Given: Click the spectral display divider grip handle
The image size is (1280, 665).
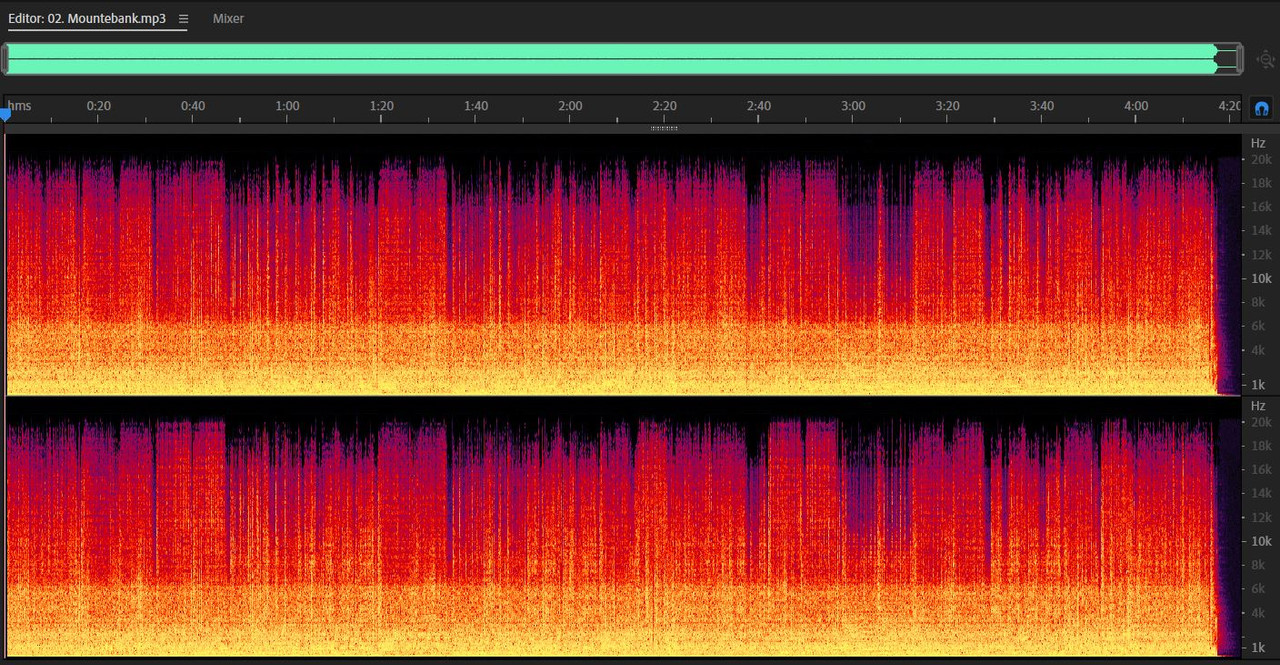Looking at the screenshot, I should tap(664, 128).
